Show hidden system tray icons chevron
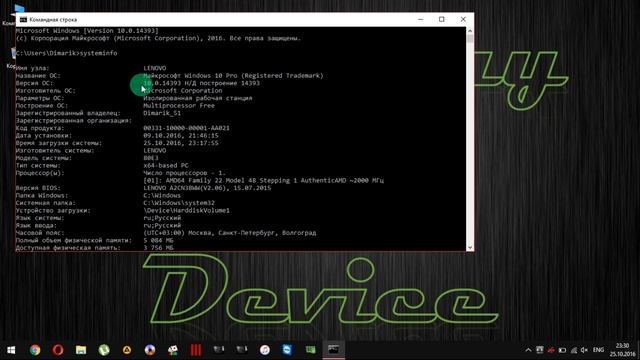 tap(528, 350)
